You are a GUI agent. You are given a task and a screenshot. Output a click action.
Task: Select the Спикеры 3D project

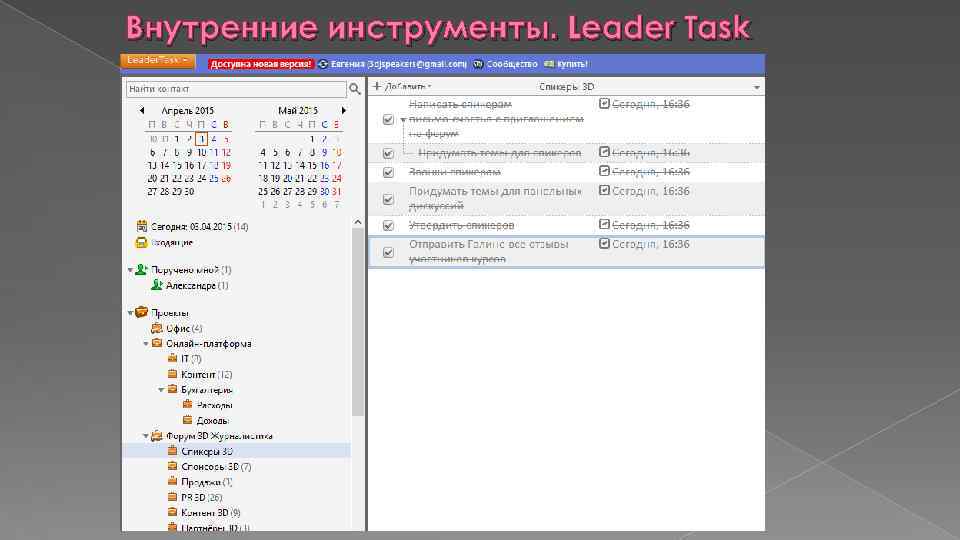tap(207, 451)
